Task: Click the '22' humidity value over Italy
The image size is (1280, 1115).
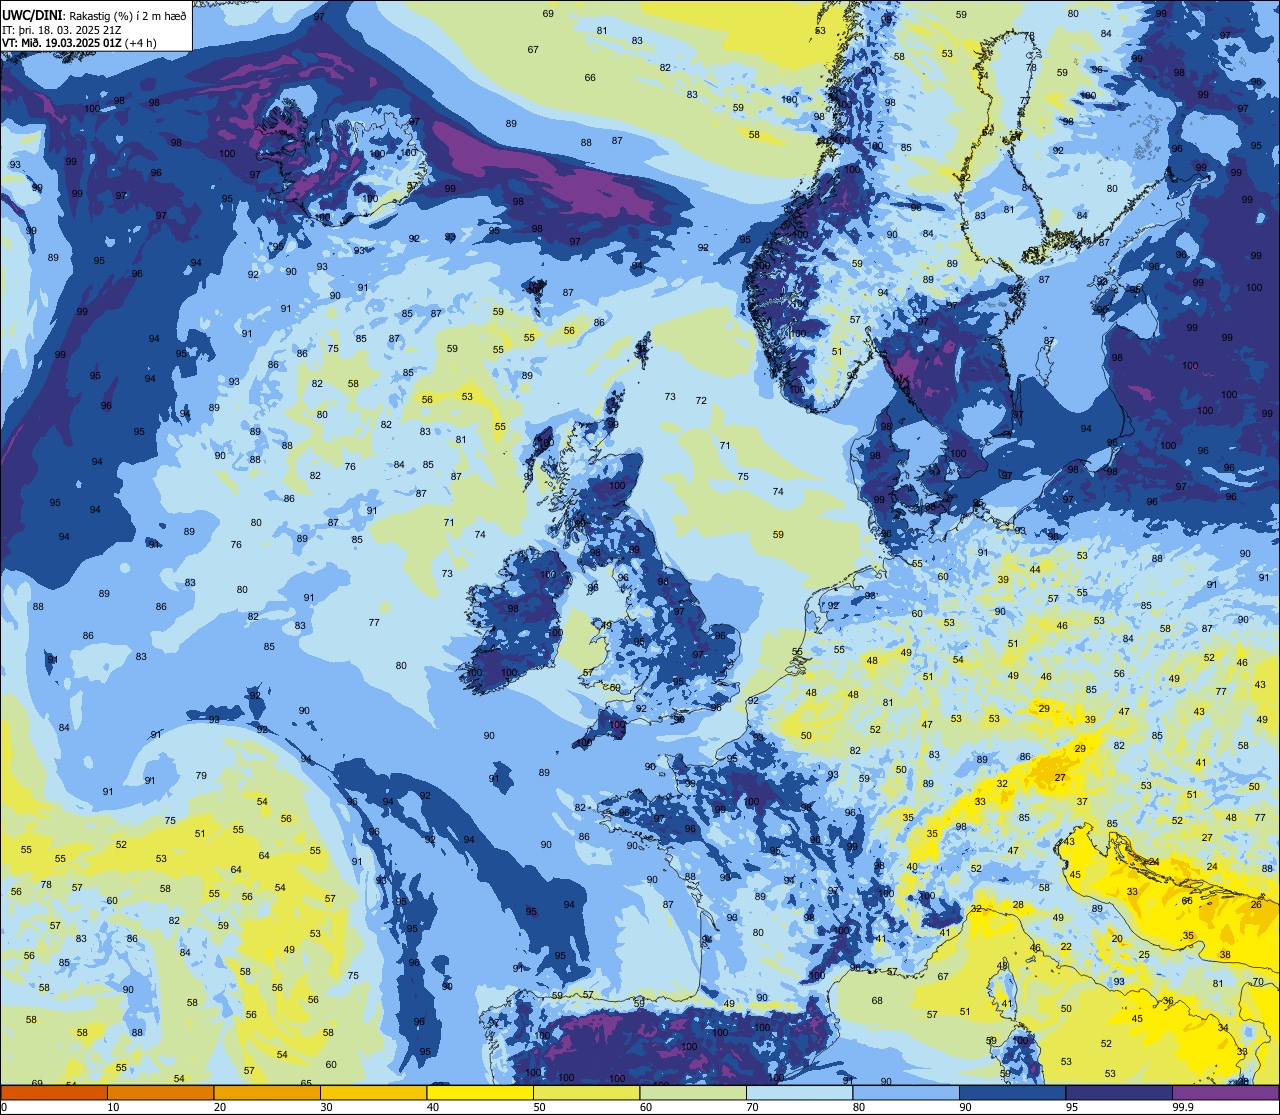Action: [1066, 947]
